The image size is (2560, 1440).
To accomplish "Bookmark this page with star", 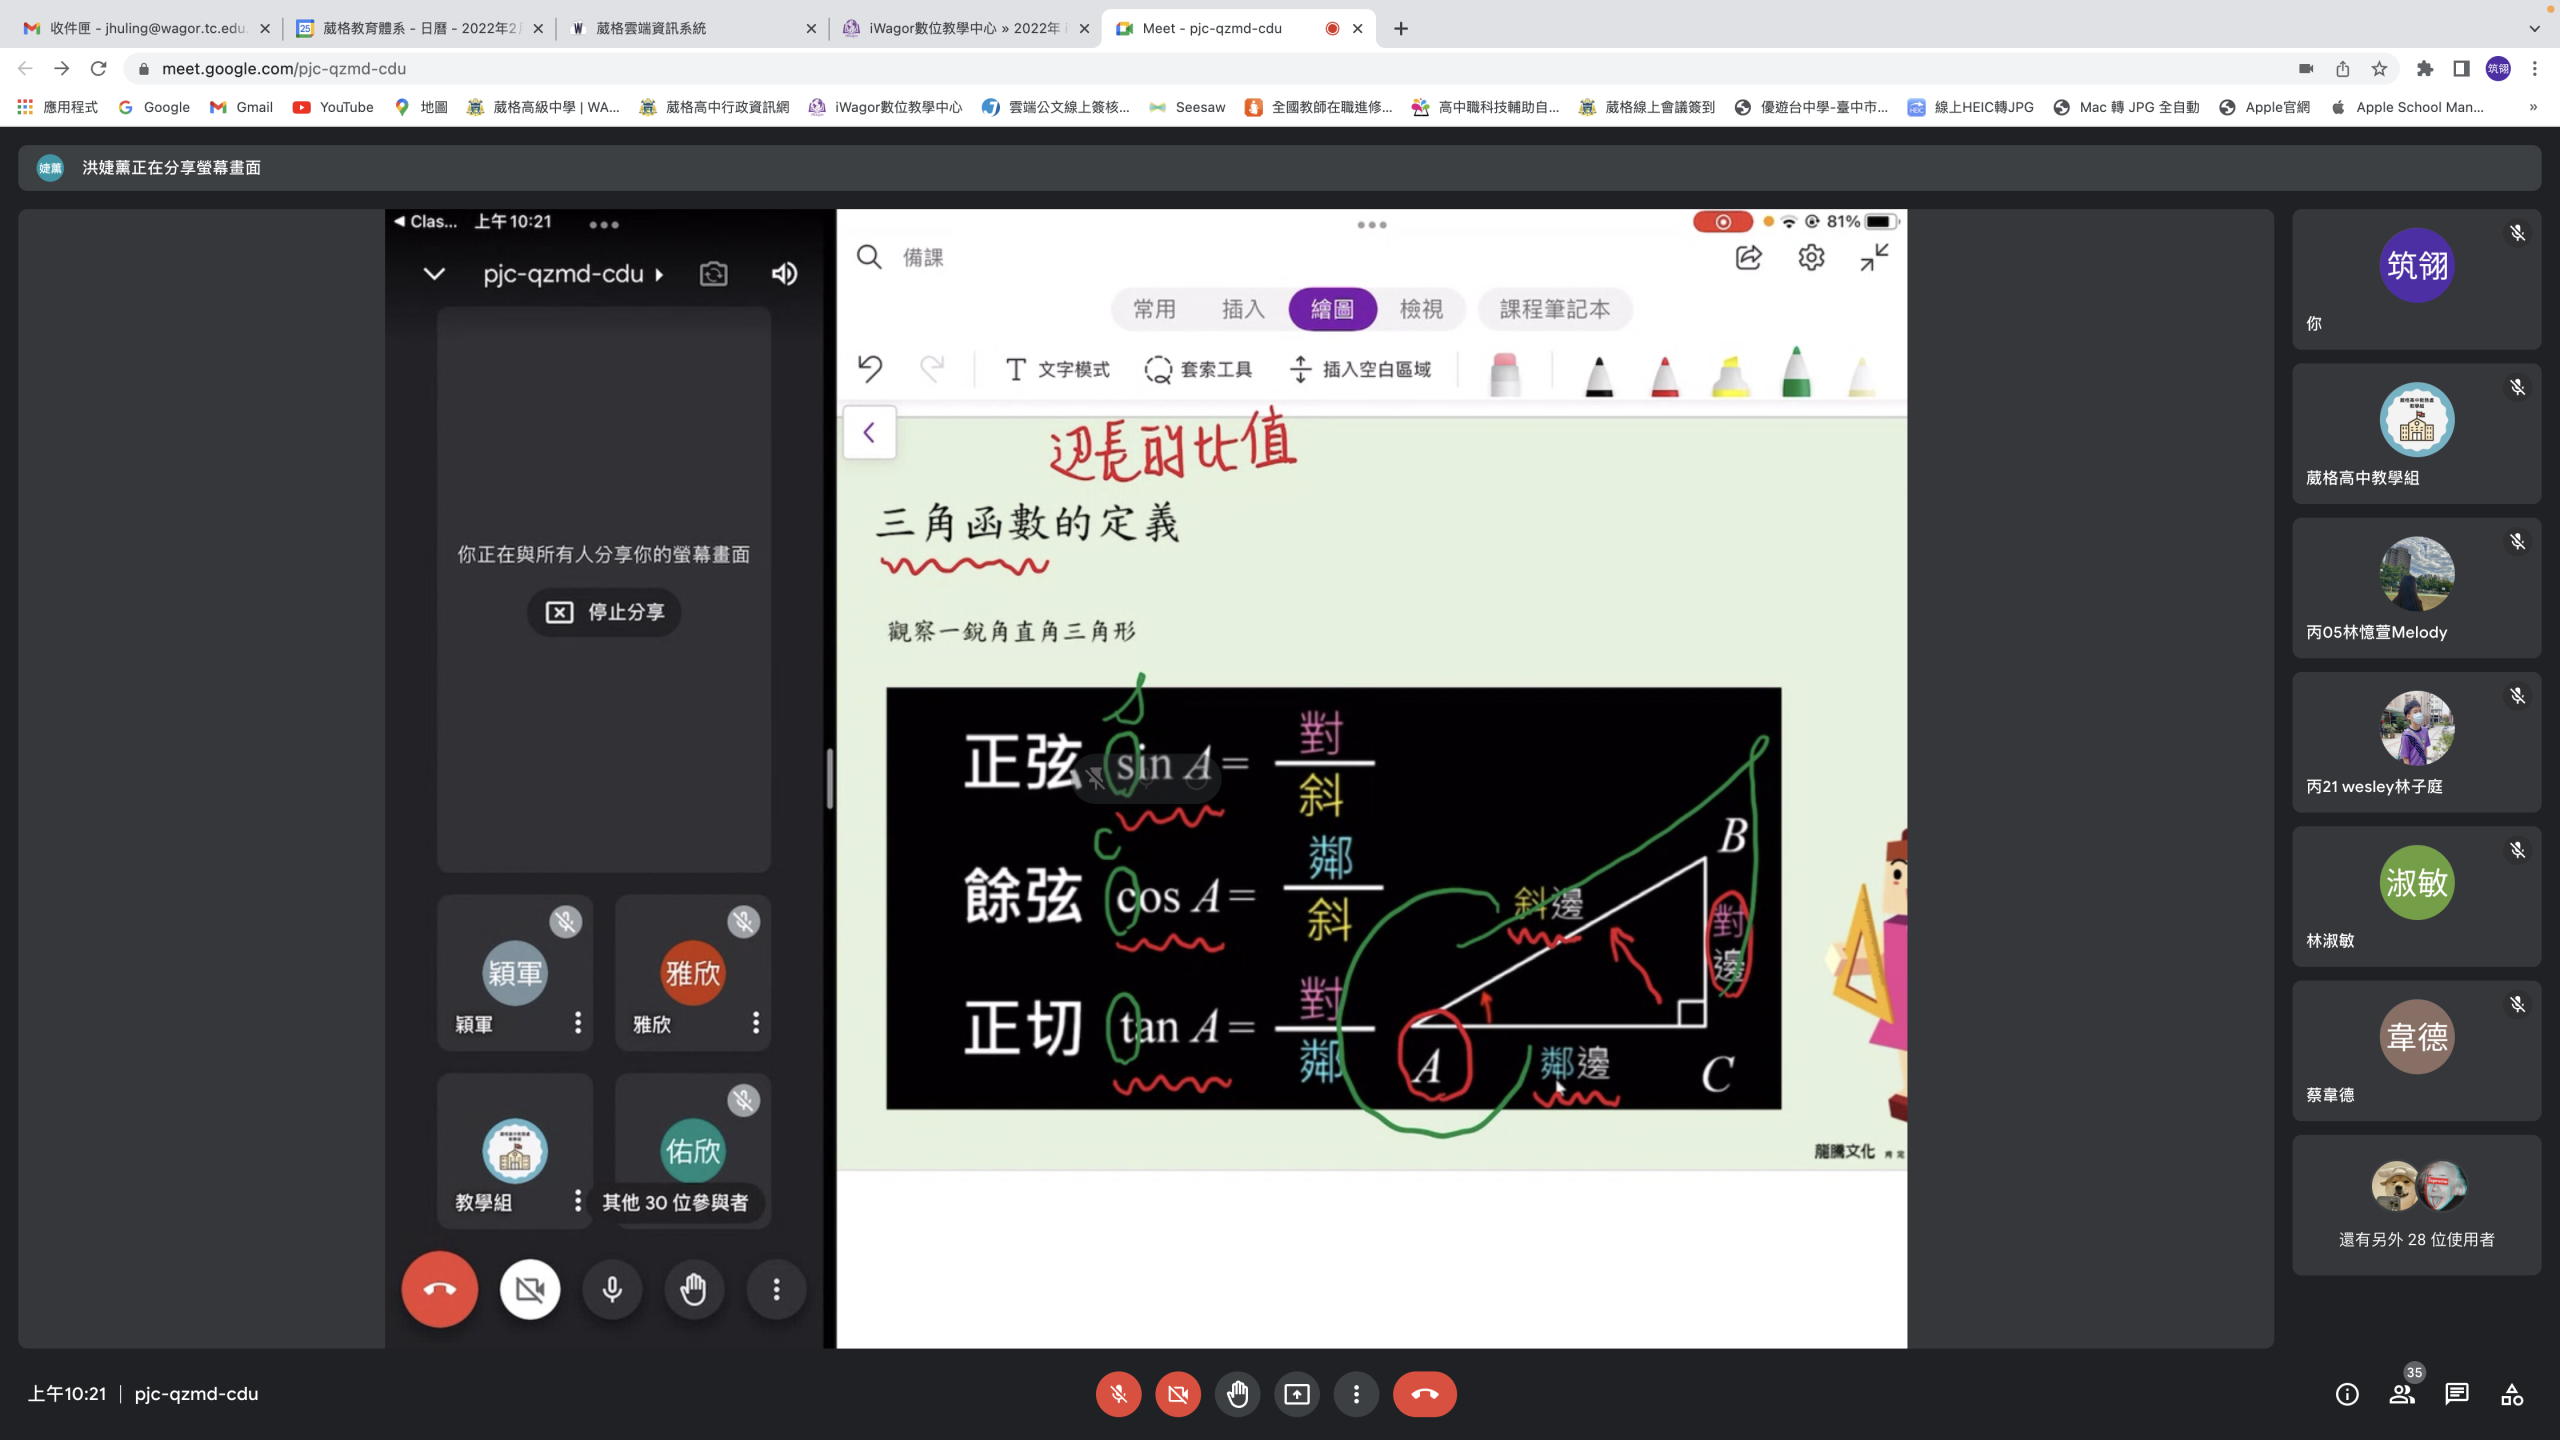I will click(x=2379, y=69).
